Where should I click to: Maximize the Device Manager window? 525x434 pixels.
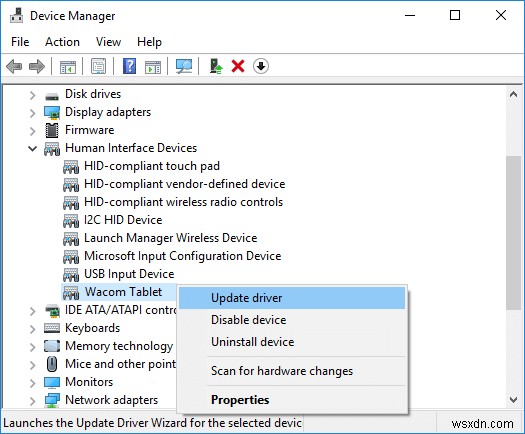coord(455,15)
